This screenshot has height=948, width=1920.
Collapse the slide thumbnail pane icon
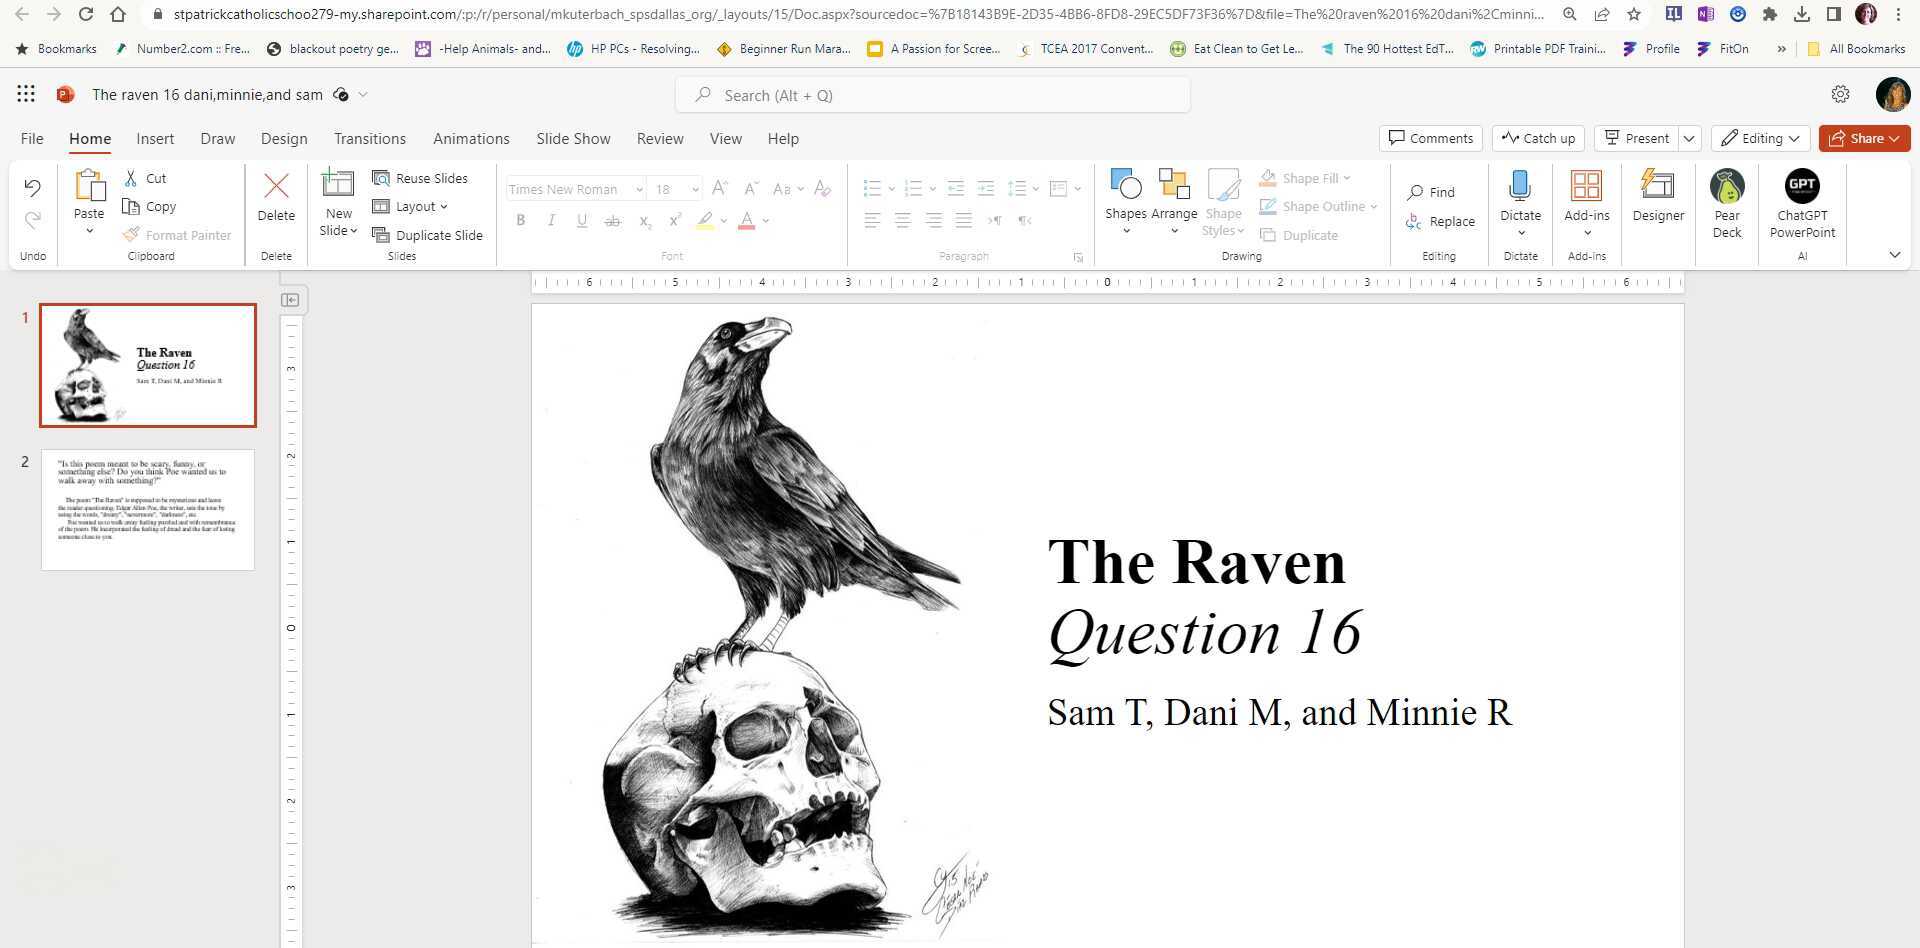290,299
